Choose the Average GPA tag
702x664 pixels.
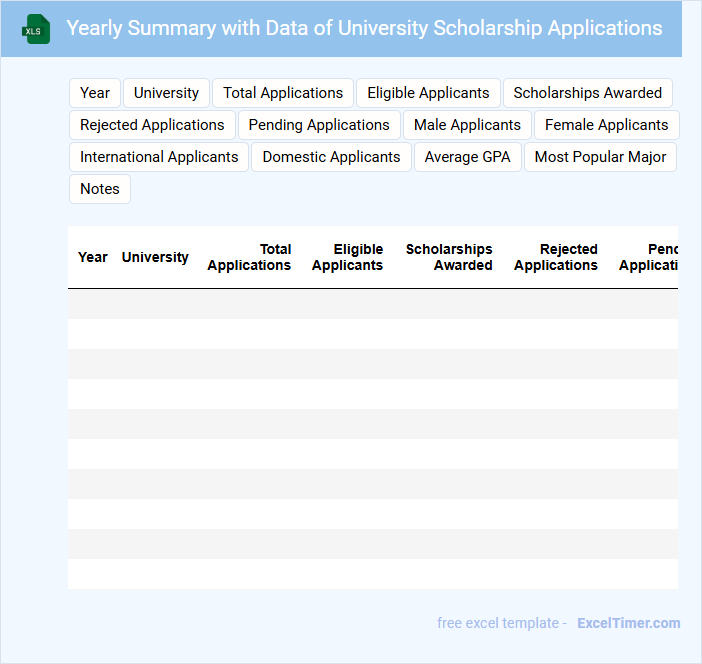467,157
